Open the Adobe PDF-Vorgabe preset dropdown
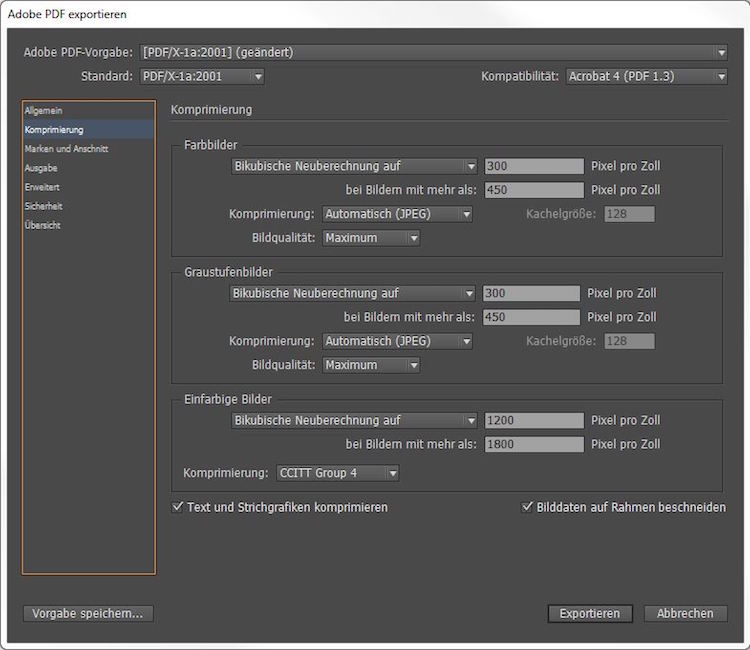The width and height of the screenshot is (750, 650). 433,53
